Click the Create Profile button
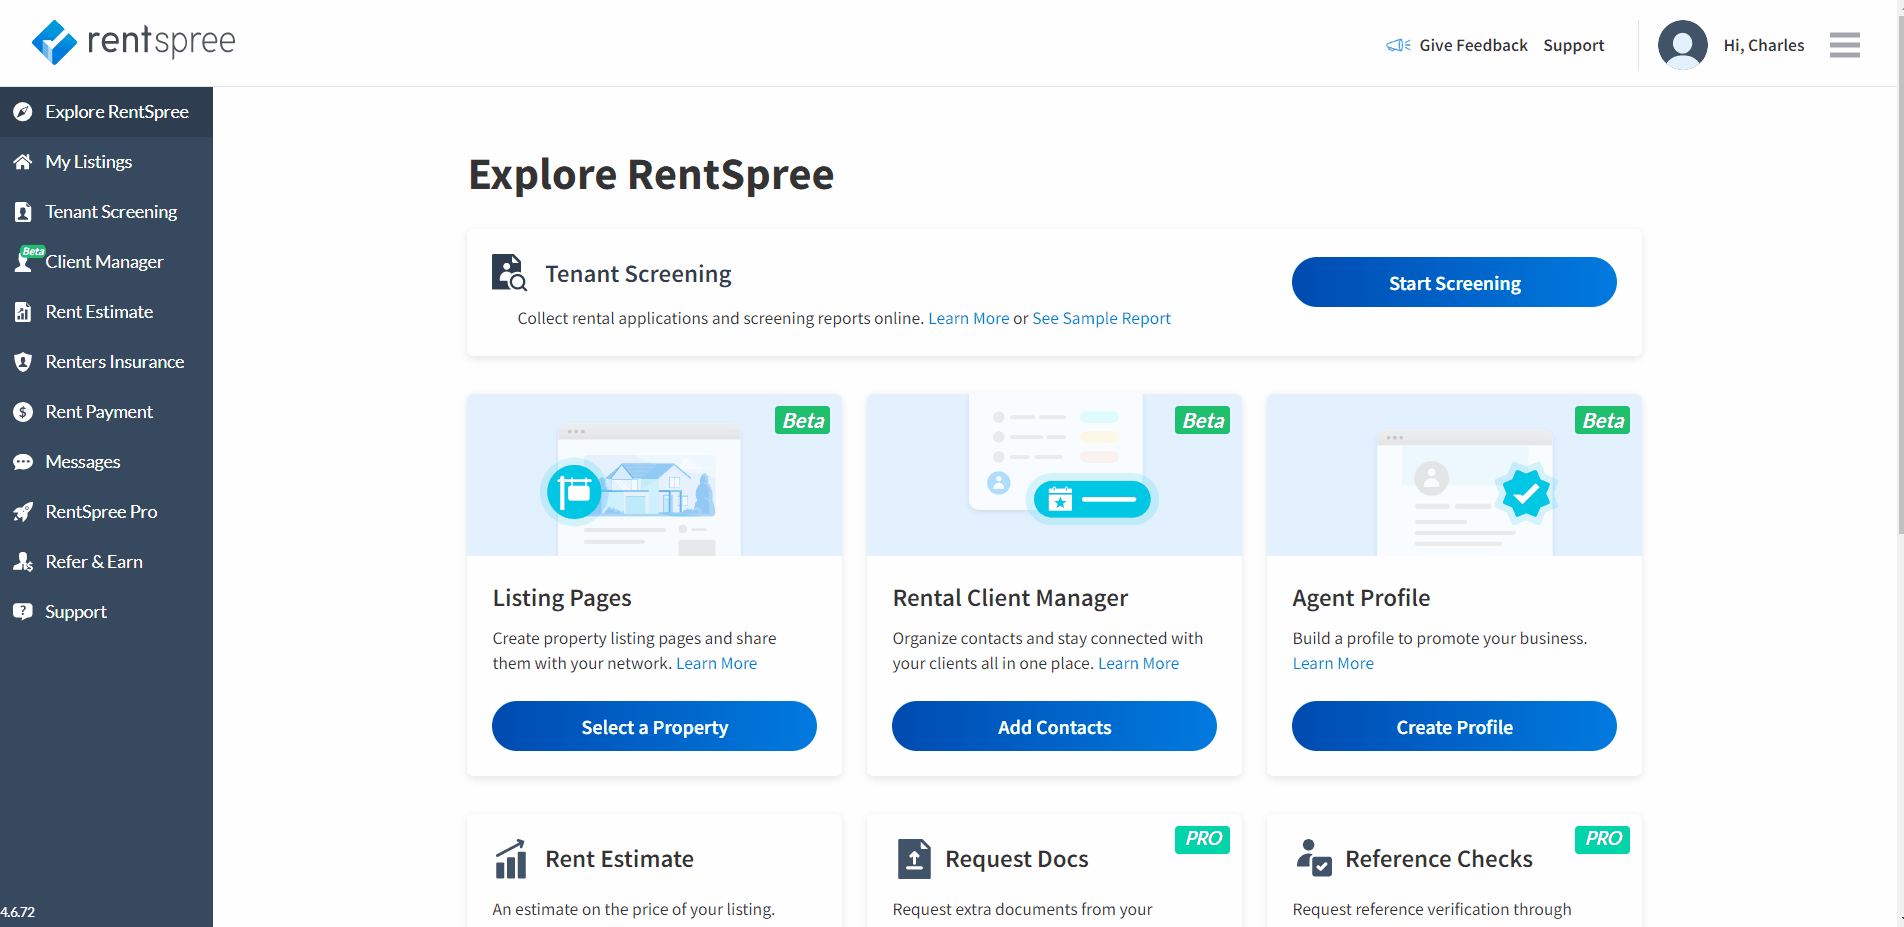 [x=1454, y=727]
